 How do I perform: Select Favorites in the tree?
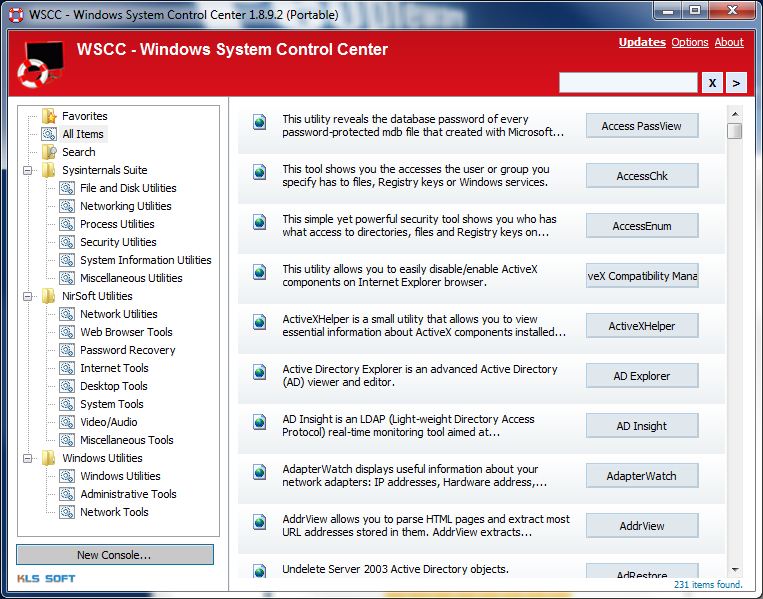(85, 116)
